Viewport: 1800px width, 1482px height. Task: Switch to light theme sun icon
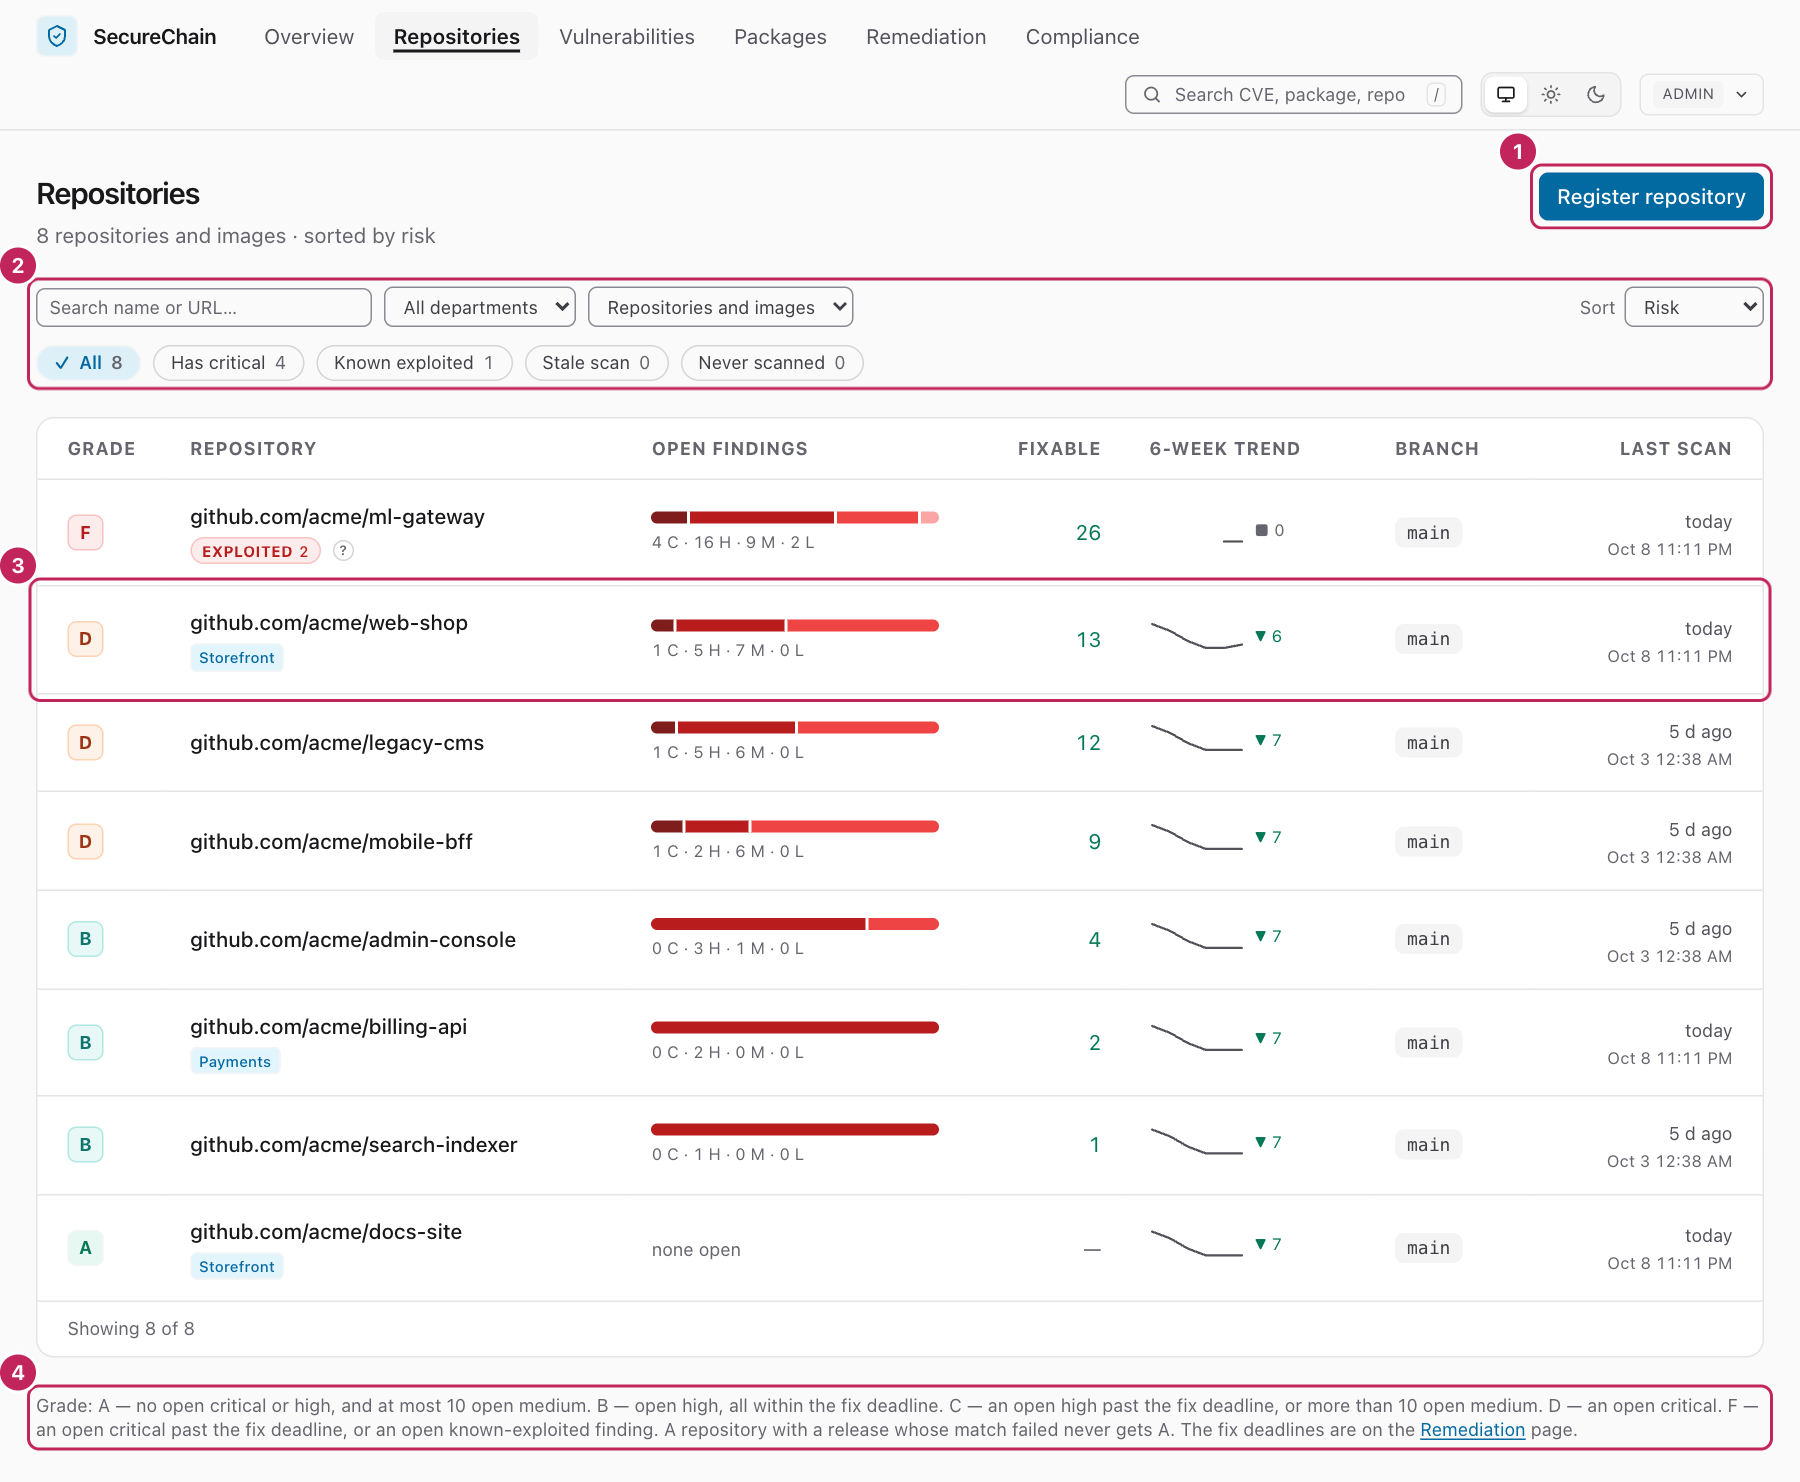(x=1551, y=94)
